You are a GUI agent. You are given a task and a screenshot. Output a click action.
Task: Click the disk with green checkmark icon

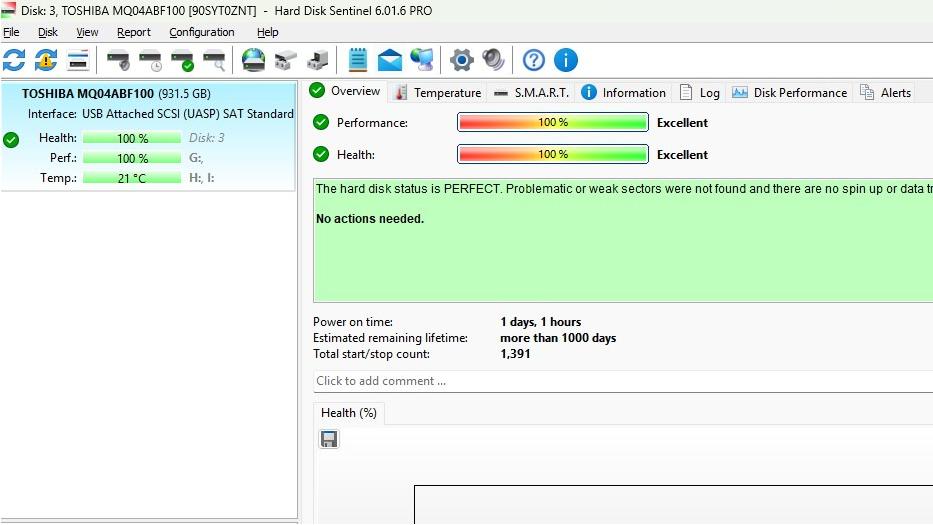pyautogui.click(x=182, y=60)
